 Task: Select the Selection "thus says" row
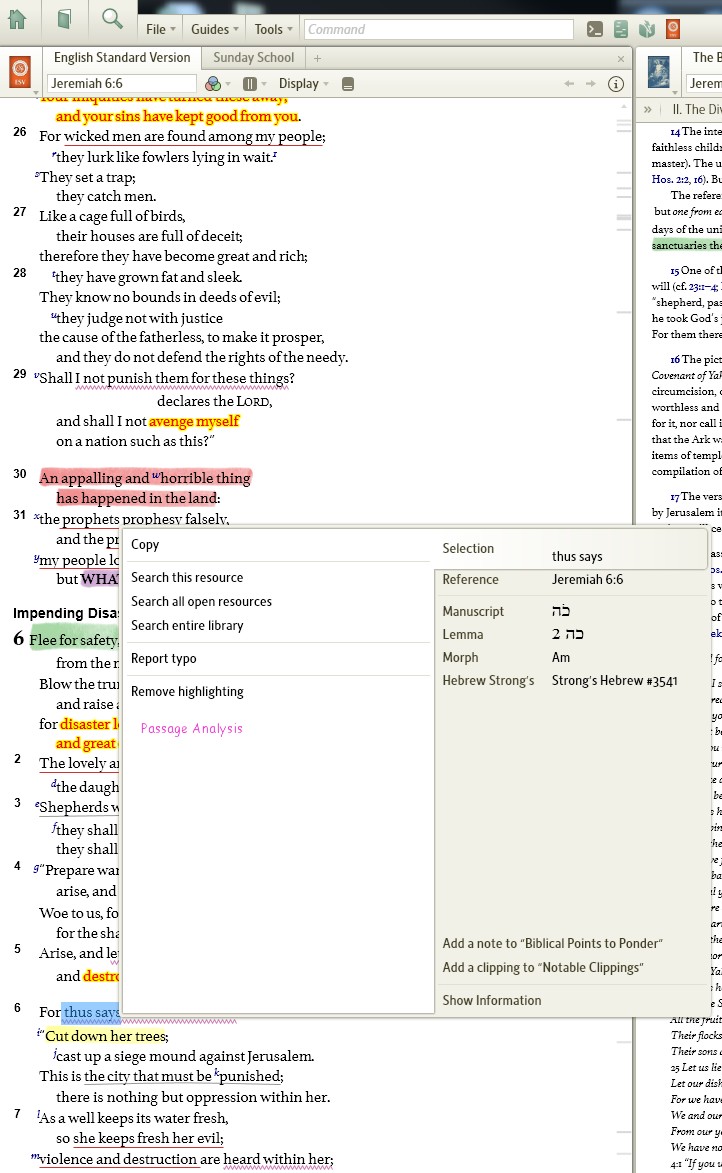[x=572, y=552]
